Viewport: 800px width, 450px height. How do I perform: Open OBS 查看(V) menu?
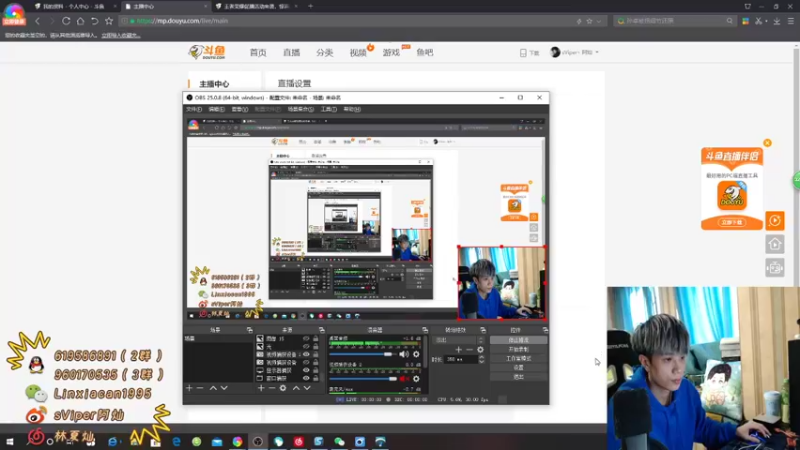point(239,109)
